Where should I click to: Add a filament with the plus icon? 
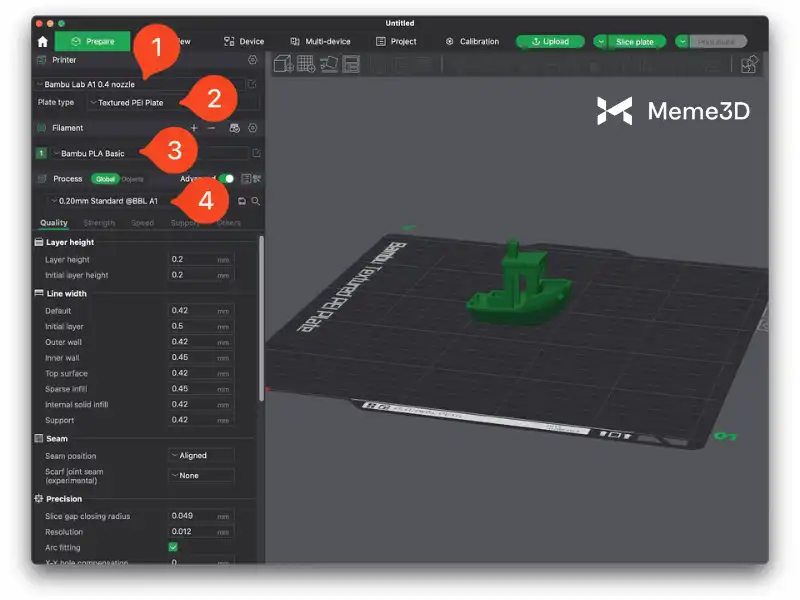pyautogui.click(x=194, y=128)
